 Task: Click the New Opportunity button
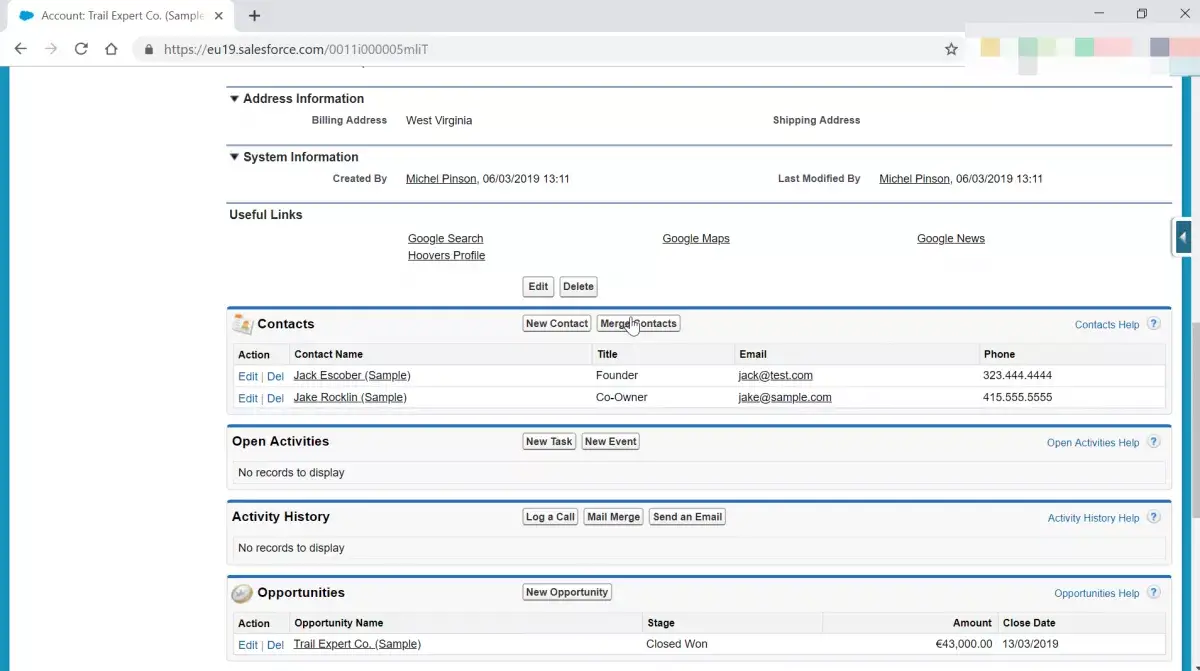coord(567,592)
